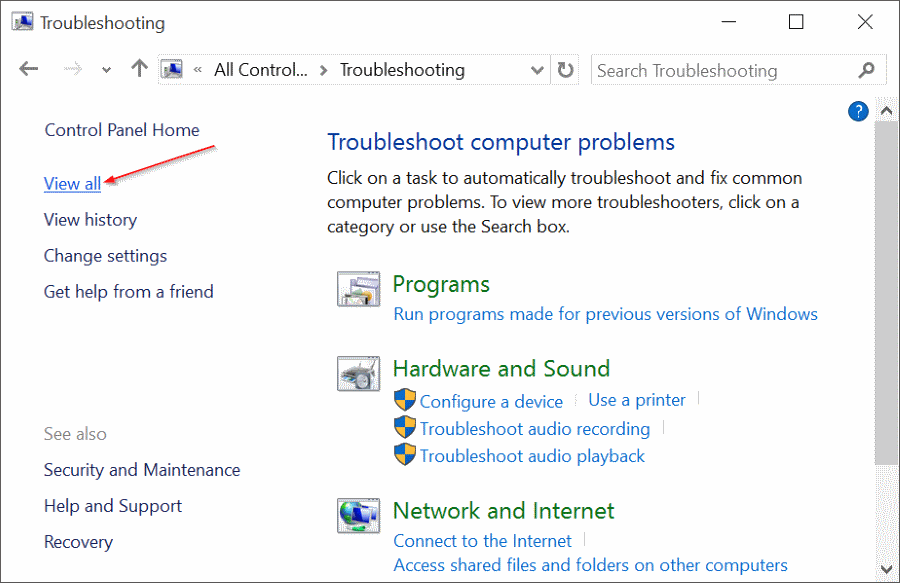Select Troubleshooting breadcrumb segment
The height and width of the screenshot is (583, 900).
[402, 70]
